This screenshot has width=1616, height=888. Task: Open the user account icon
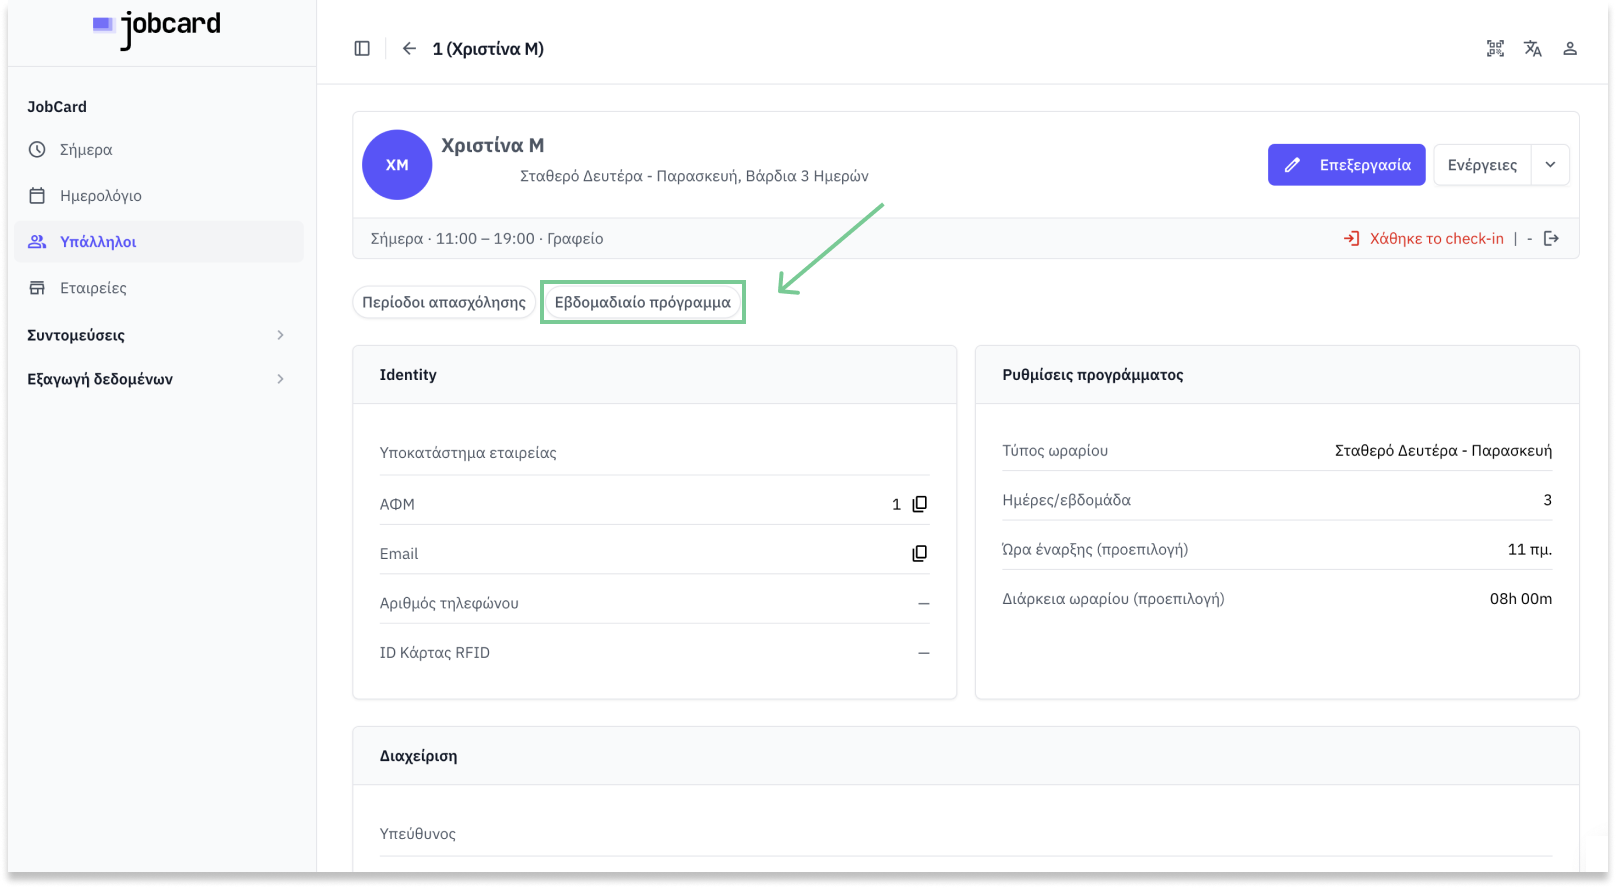[1570, 48]
